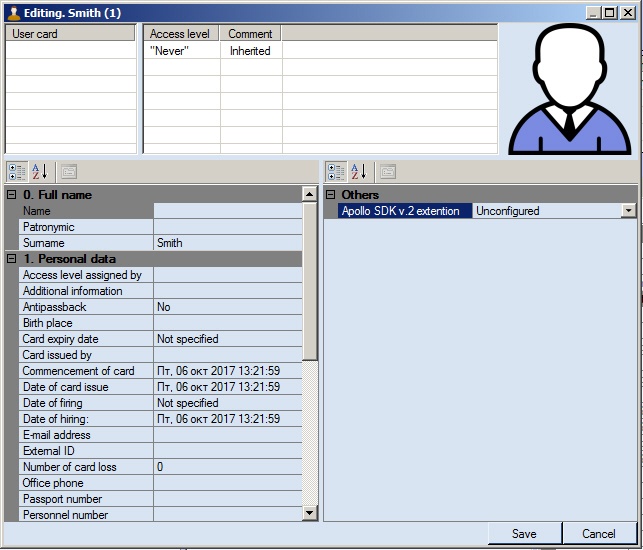Select the Inherited comment cell
Image resolution: width=643 pixels, height=550 pixels.
coord(251,51)
